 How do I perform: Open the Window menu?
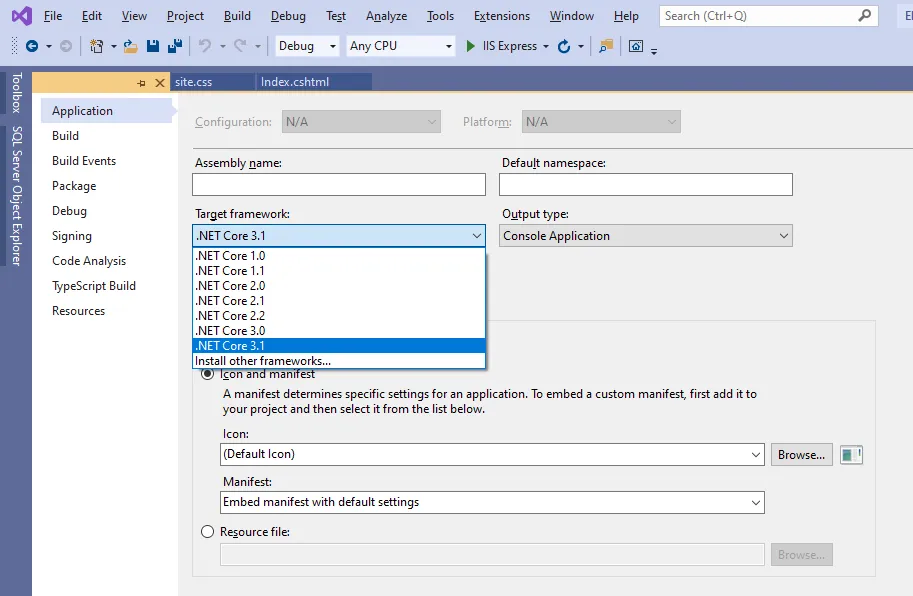[x=572, y=16]
